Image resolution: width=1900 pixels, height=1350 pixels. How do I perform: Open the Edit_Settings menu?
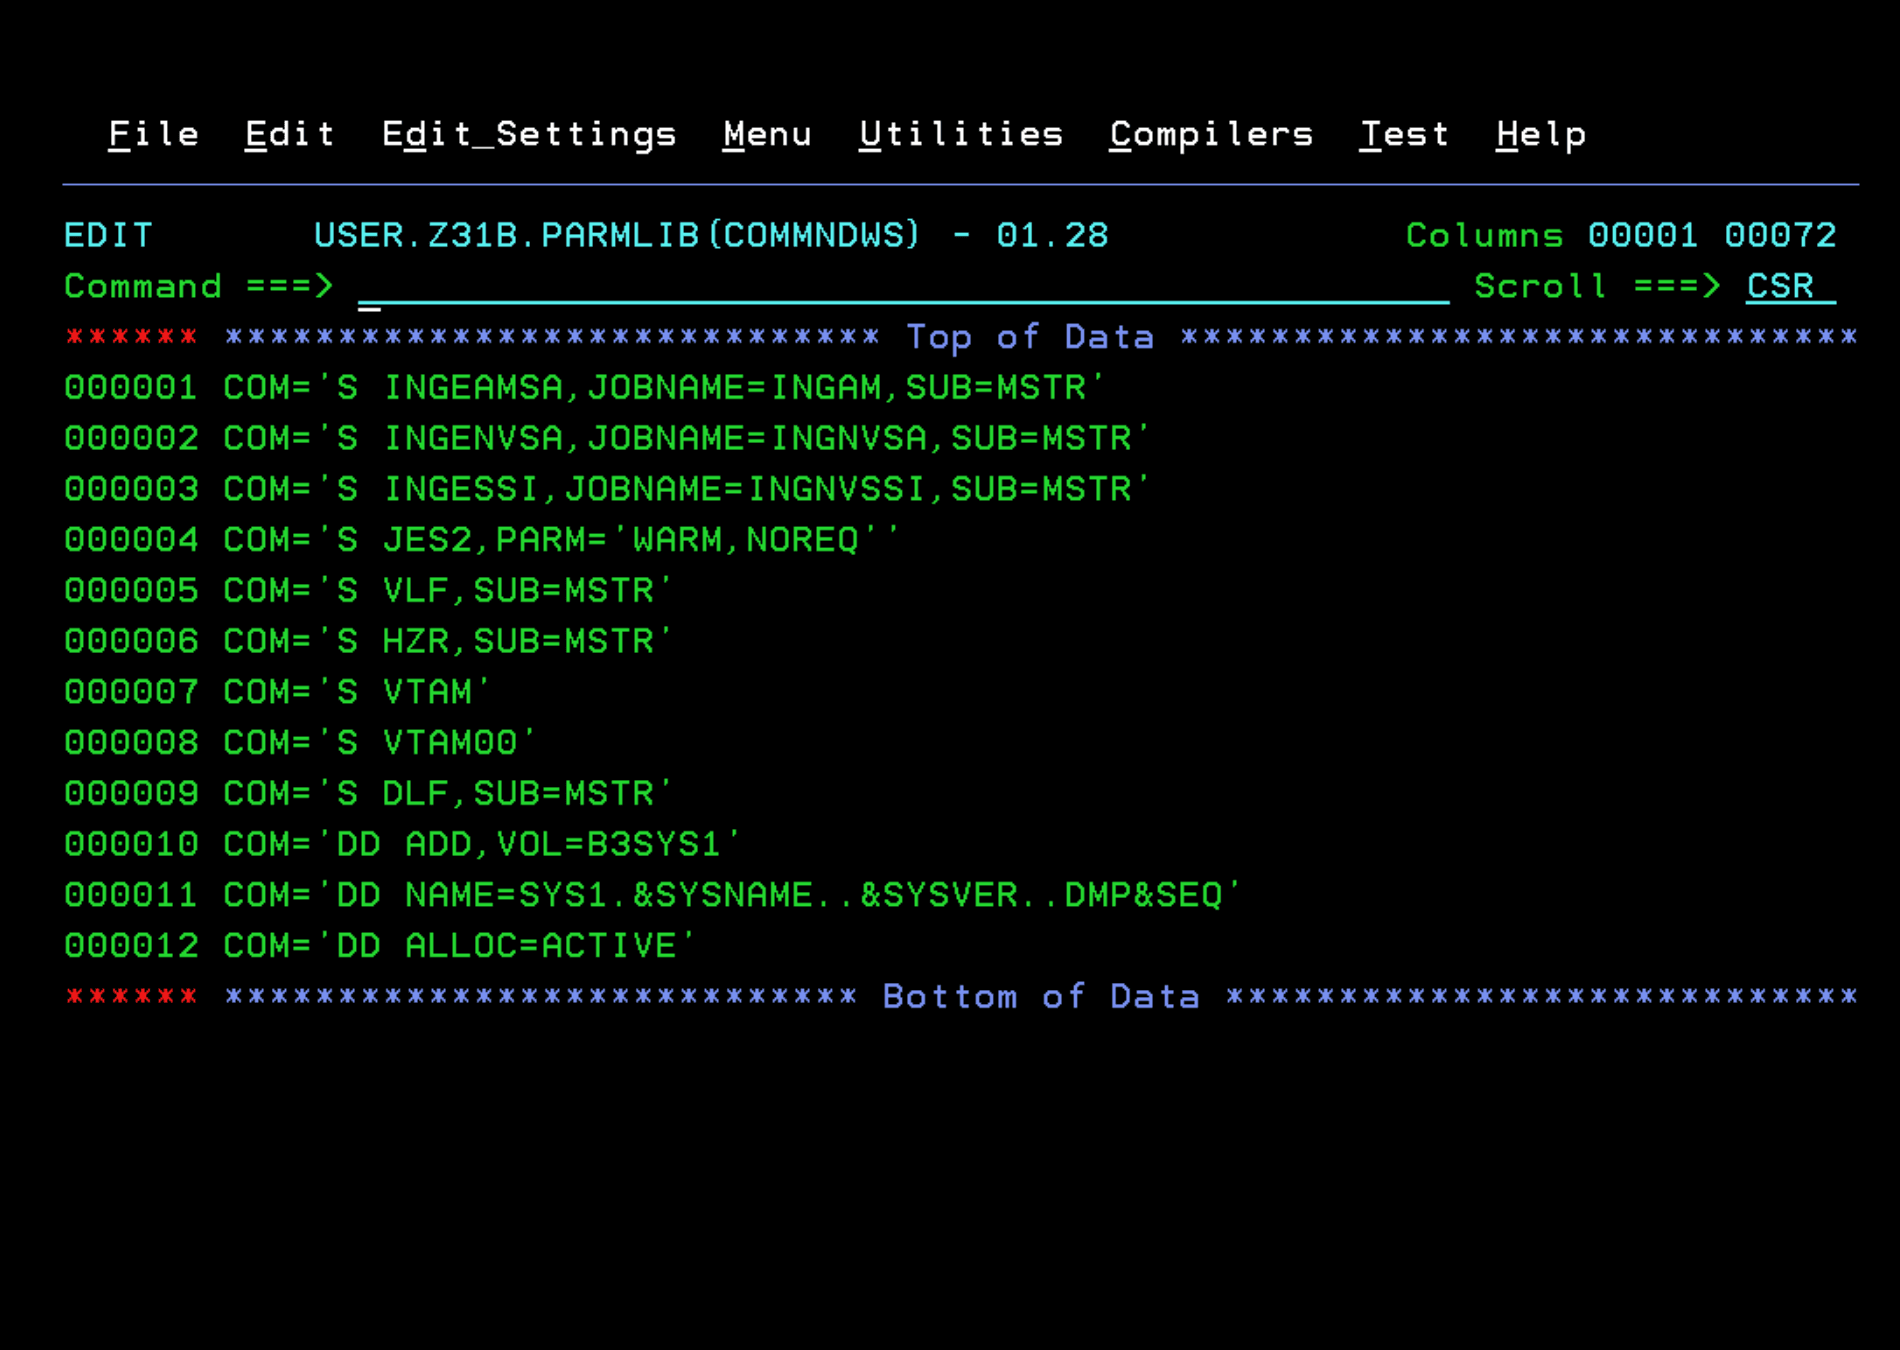coord(529,133)
